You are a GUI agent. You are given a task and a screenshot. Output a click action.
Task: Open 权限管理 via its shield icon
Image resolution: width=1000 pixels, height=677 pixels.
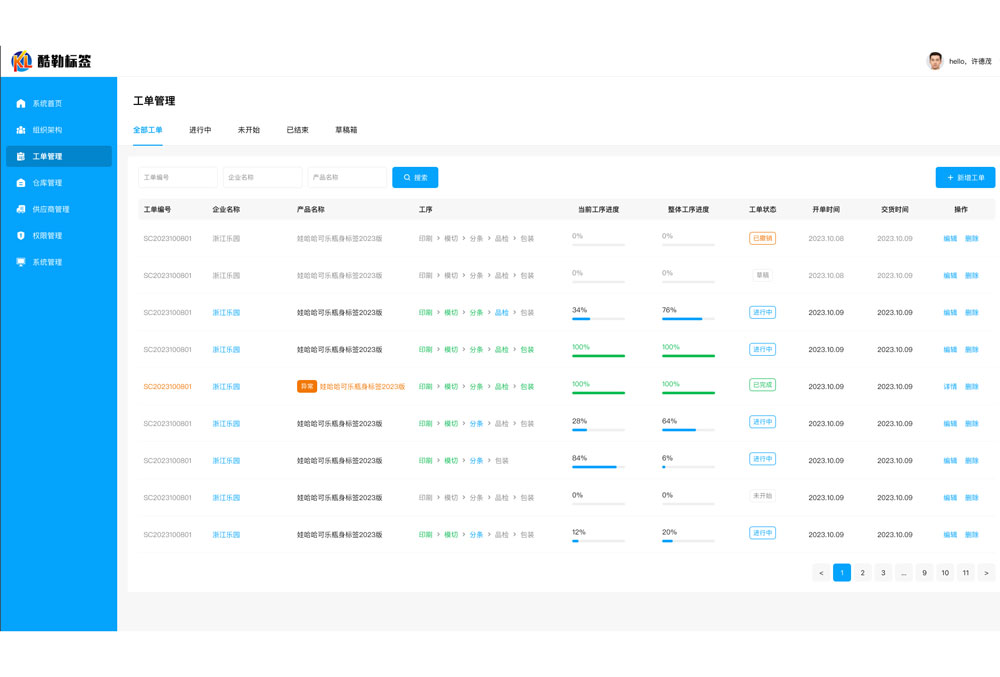pyautogui.click(x=21, y=236)
